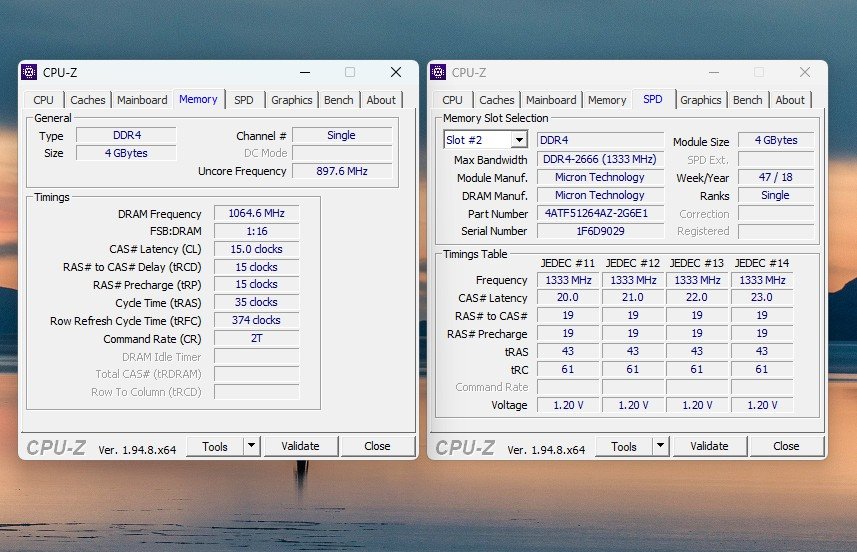Expand the Tools dropdown arrow in the Memory window

(251, 446)
